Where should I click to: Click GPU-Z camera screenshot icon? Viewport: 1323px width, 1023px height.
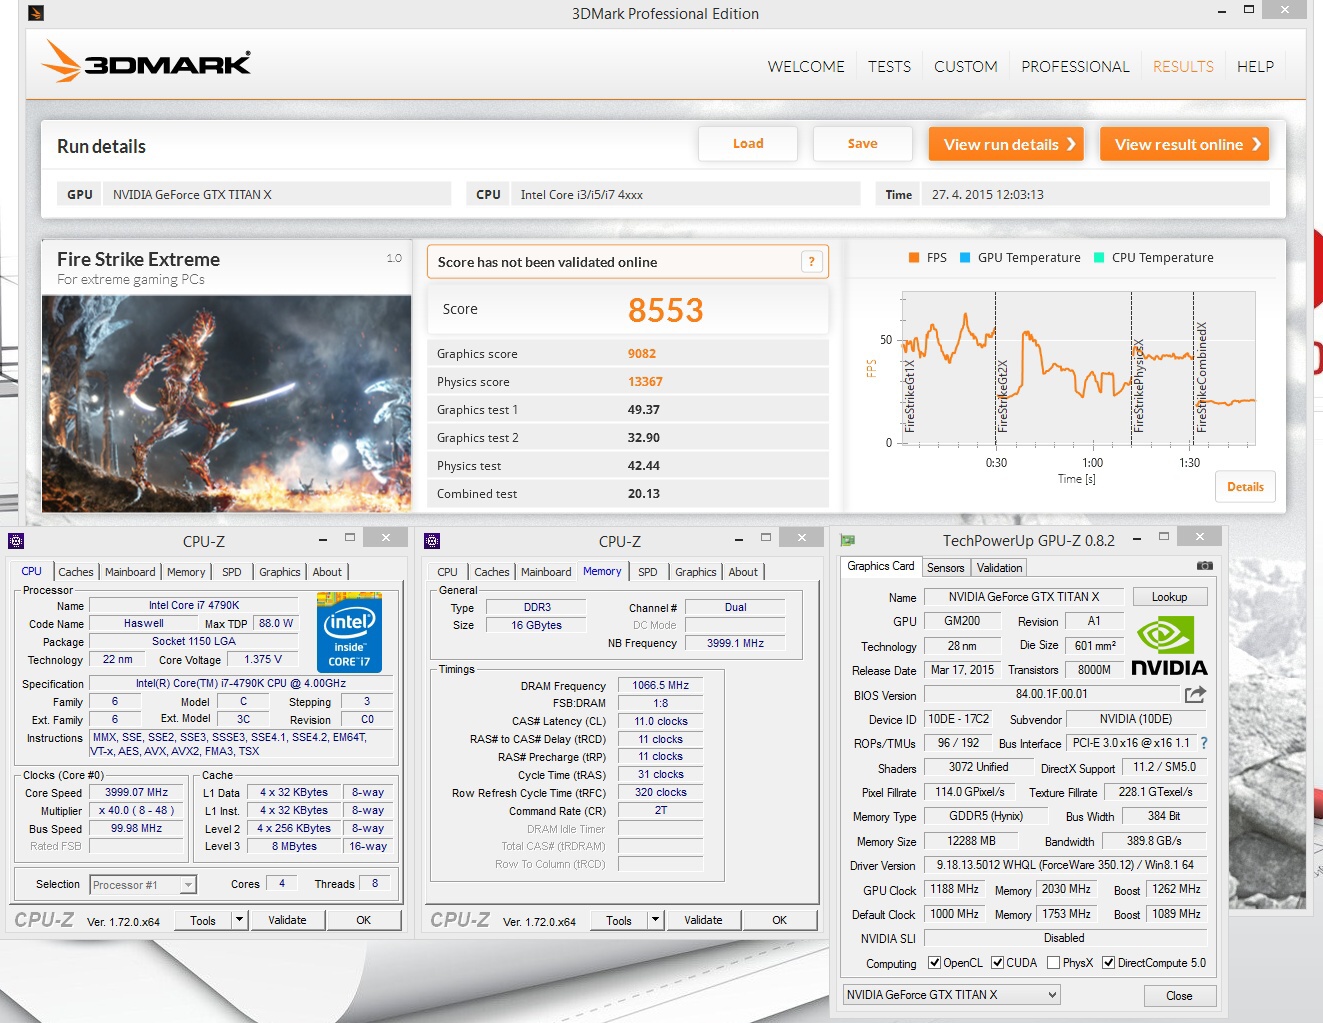[1205, 566]
